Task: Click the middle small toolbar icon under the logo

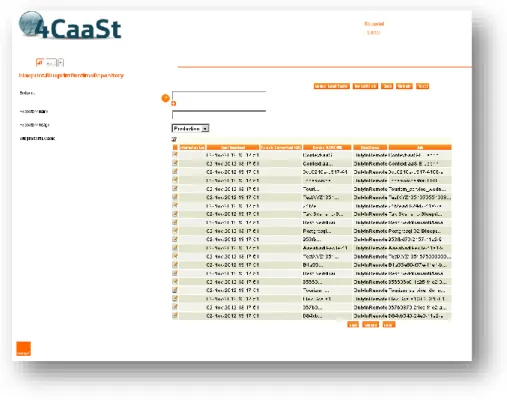Action: (51, 63)
